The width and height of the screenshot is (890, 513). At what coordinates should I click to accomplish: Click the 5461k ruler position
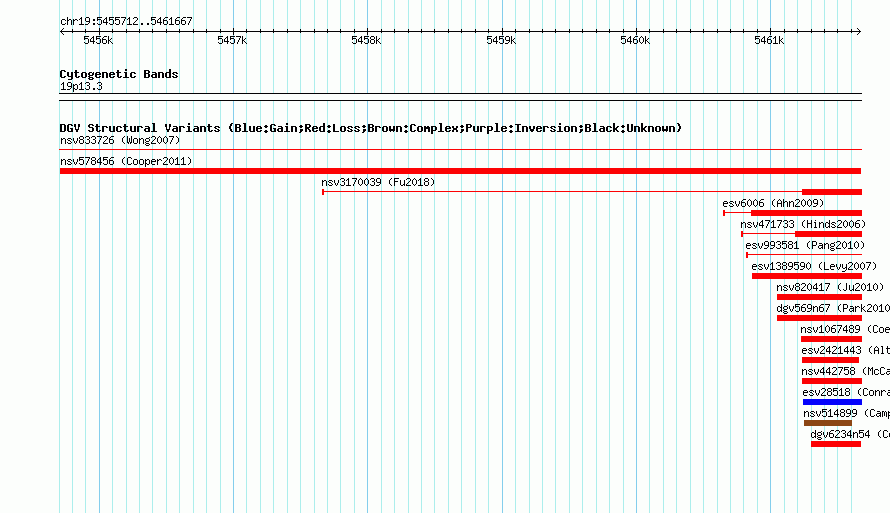click(x=769, y=40)
